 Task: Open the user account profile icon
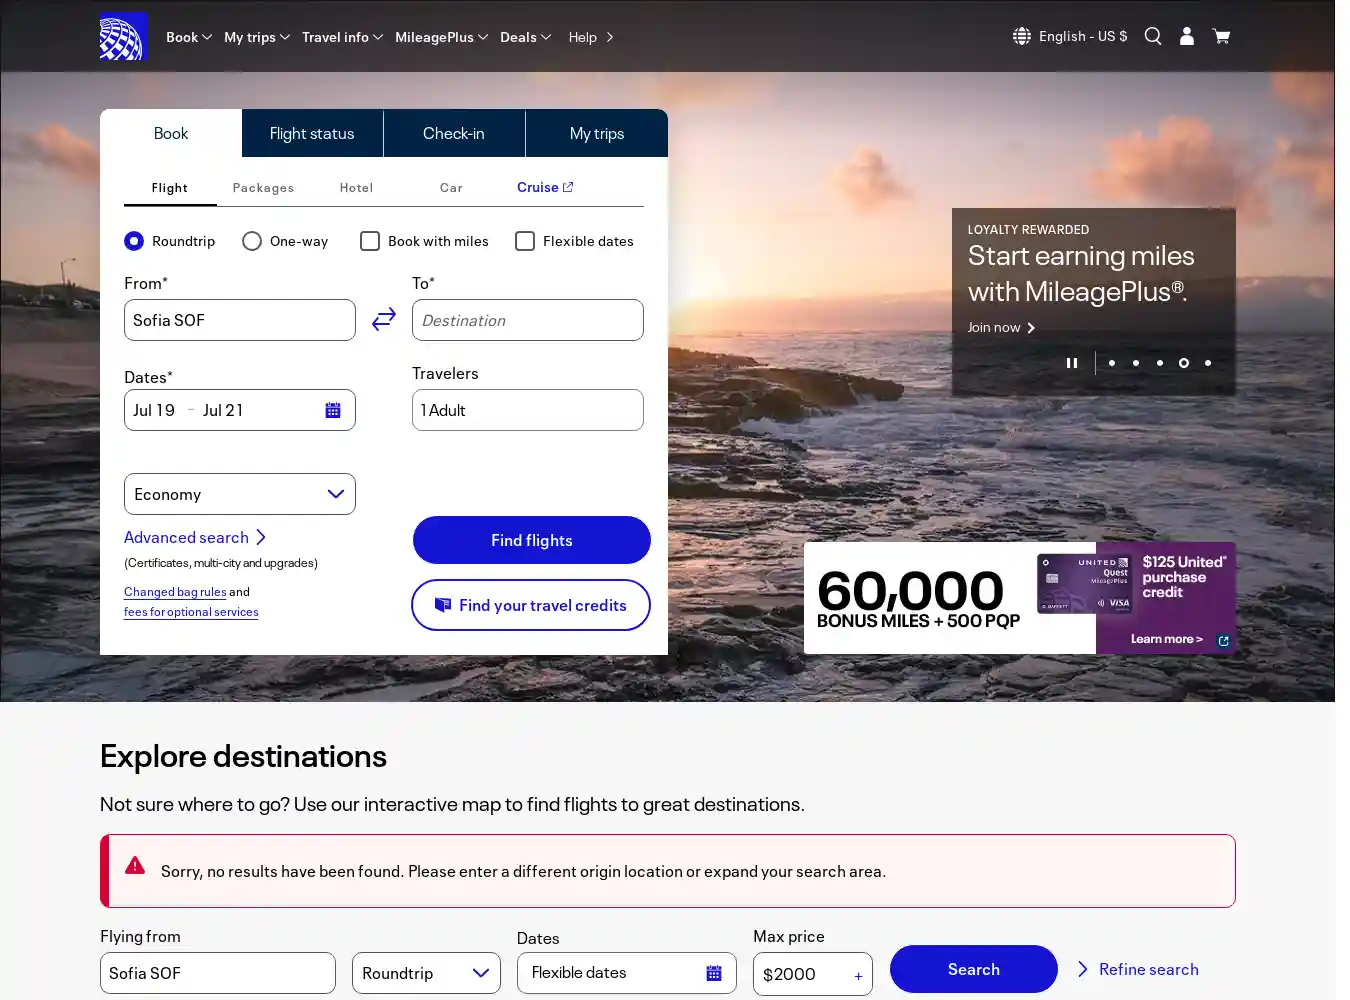pyautogui.click(x=1187, y=36)
